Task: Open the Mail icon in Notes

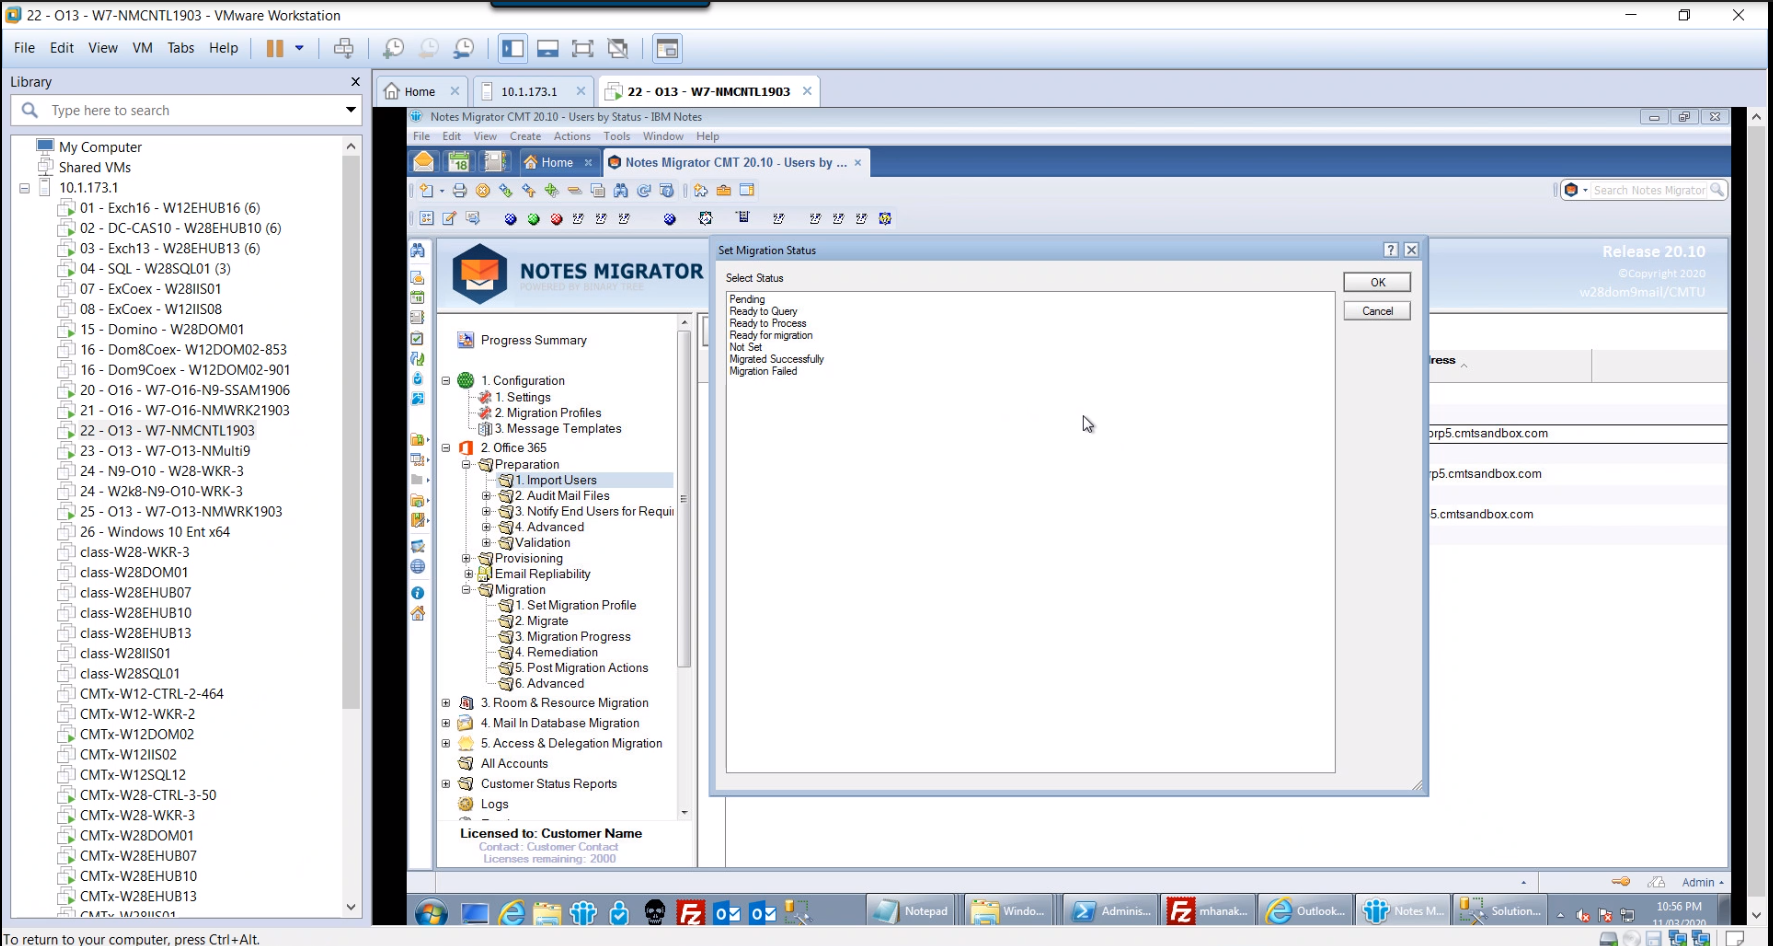Action: [423, 162]
